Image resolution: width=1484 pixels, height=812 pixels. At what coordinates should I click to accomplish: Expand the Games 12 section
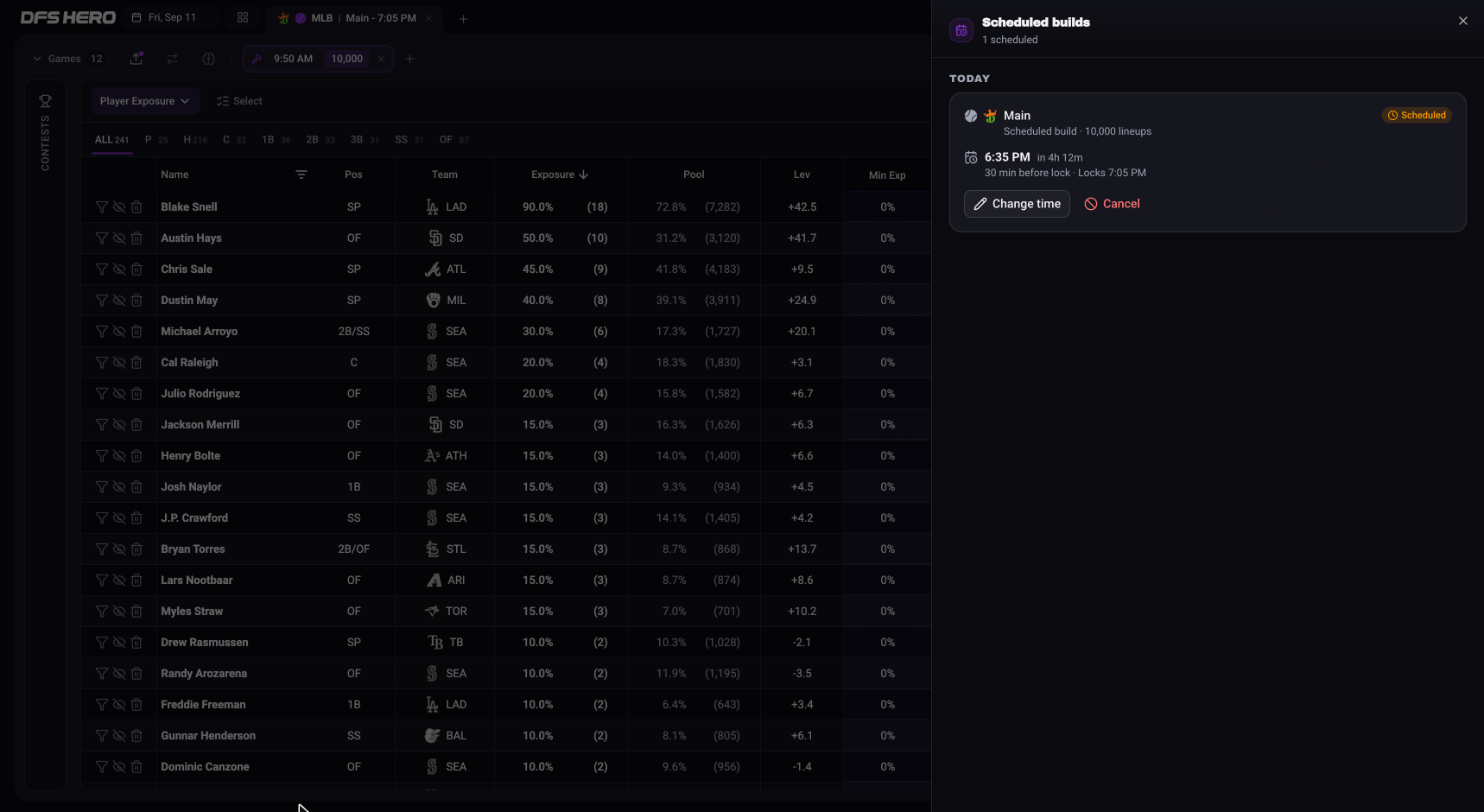point(68,59)
